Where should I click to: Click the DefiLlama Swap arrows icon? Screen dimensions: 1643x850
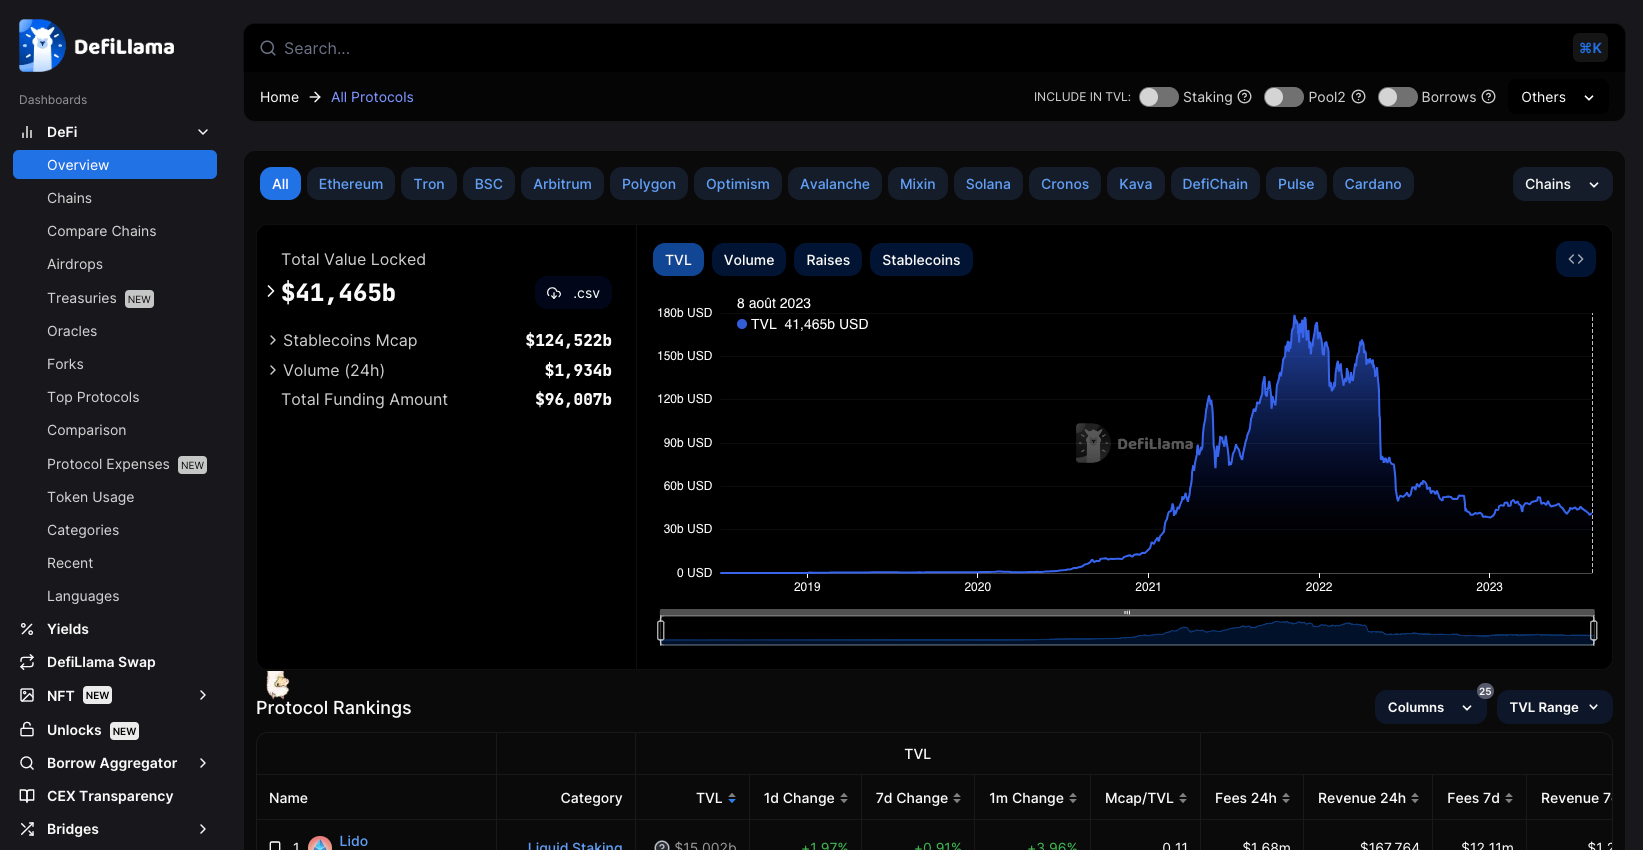[27, 662]
